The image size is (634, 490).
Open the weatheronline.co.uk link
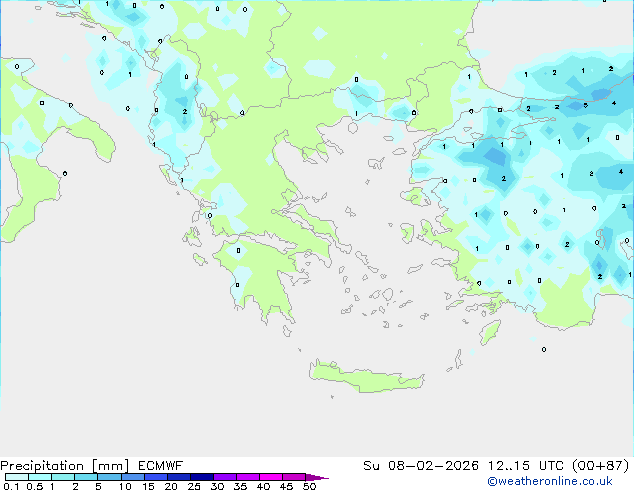(550, 481)
